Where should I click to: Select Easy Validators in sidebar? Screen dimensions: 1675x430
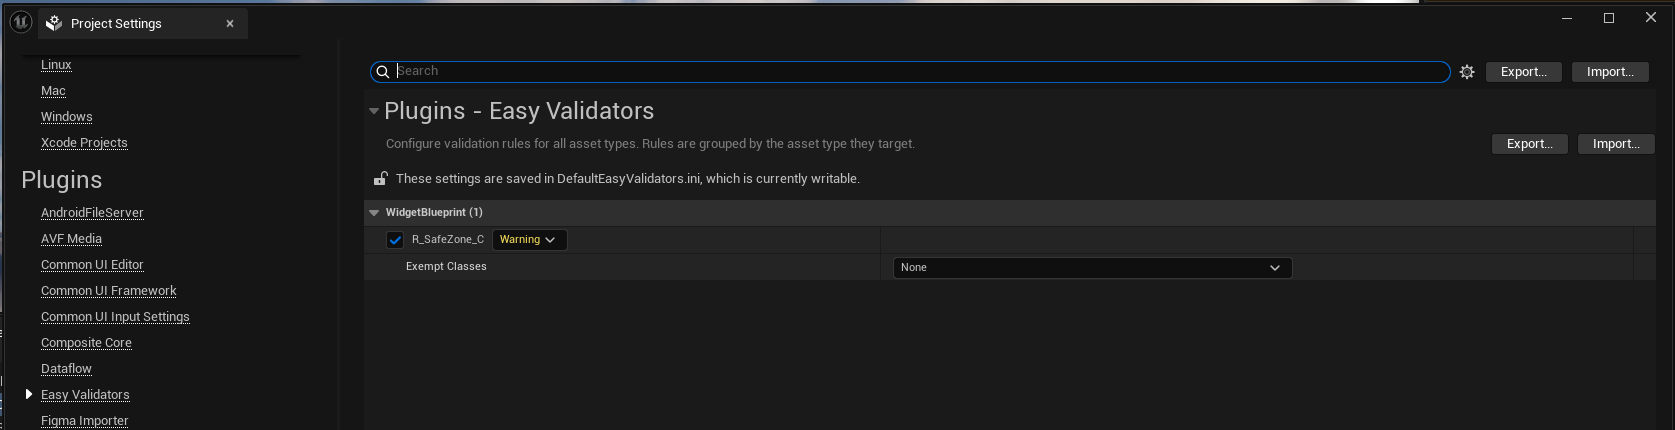pos(85,395)
